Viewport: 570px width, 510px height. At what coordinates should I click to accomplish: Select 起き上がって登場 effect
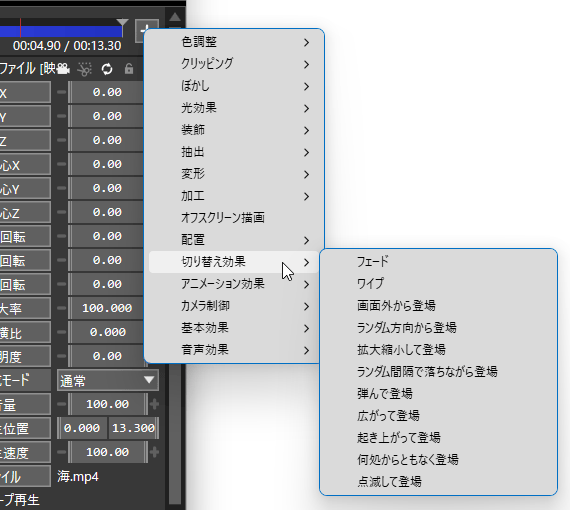438,438
